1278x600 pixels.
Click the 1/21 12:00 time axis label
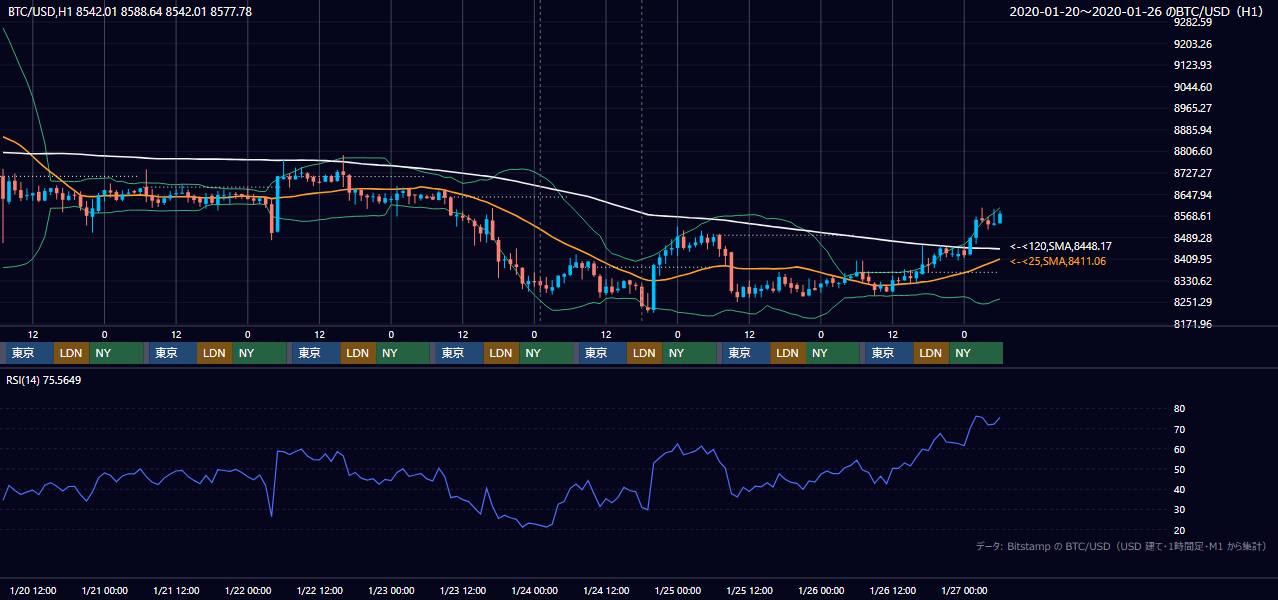177,590
